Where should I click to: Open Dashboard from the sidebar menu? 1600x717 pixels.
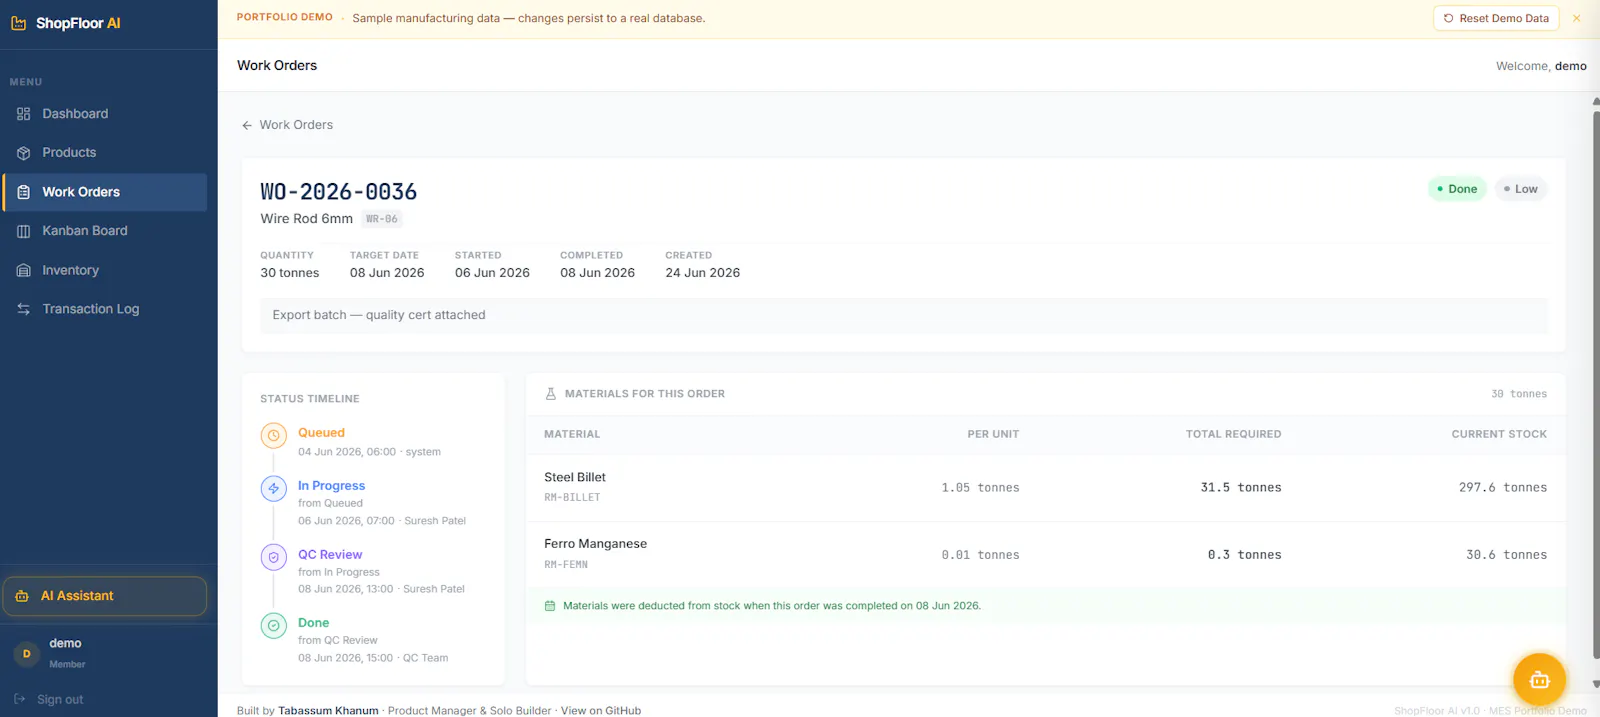105,114
